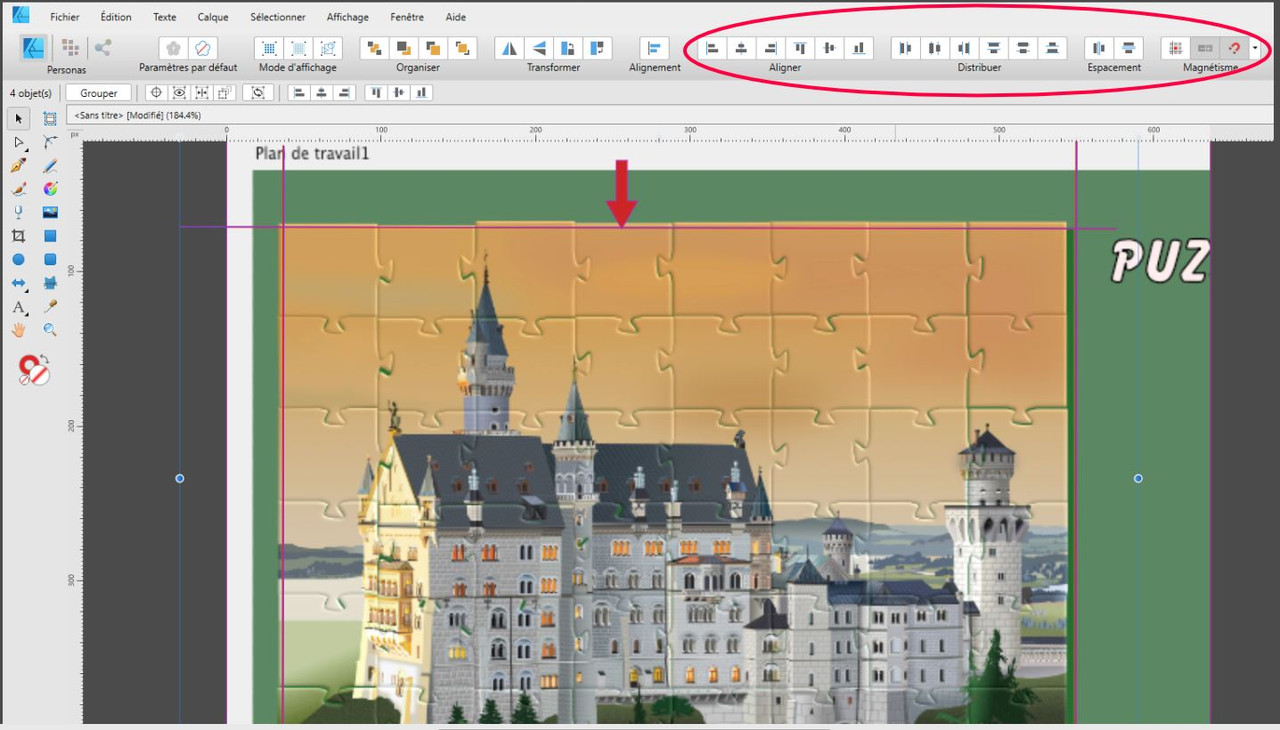Toggle force pixel alignment in Magnétisme
The width and height of the screenshot is (1280, 730).
(x=1176, y=47)
